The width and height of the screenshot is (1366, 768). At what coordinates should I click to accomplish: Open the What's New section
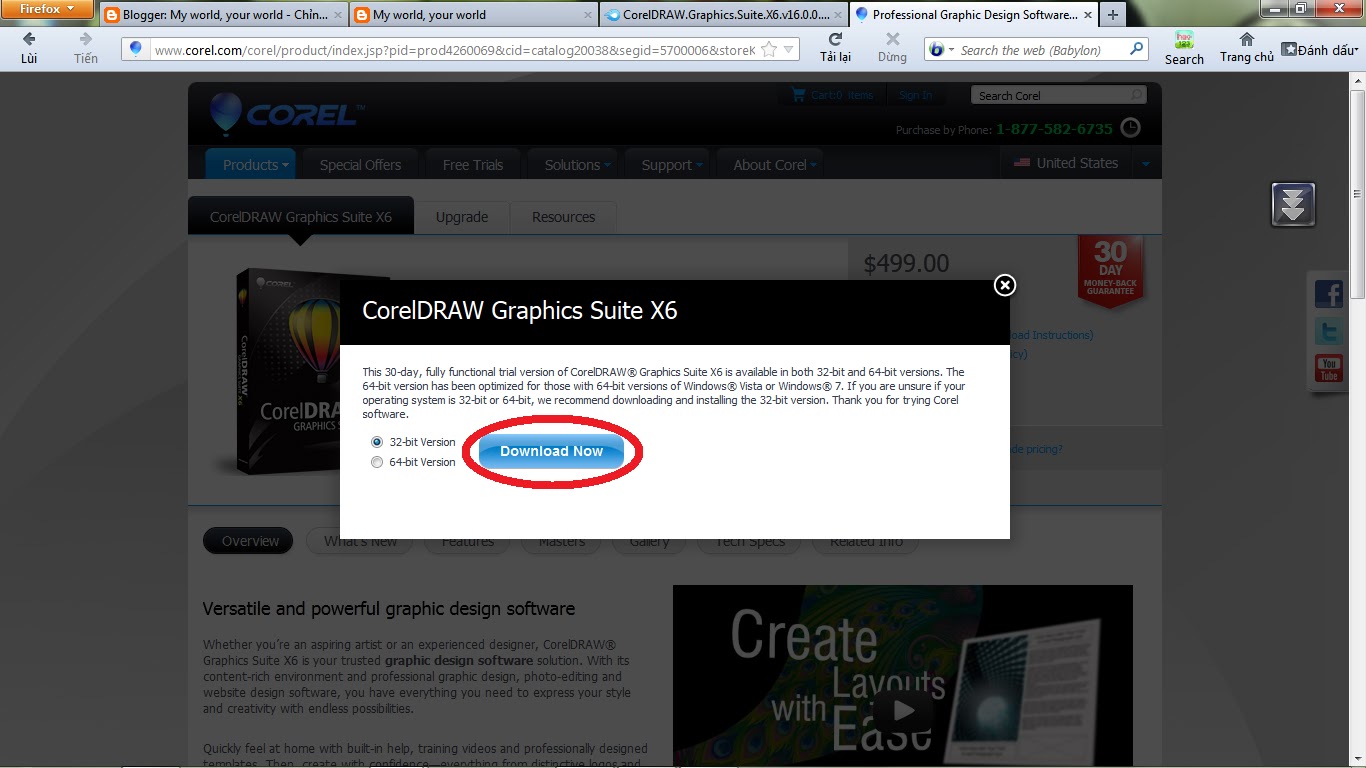click(361, 541)
